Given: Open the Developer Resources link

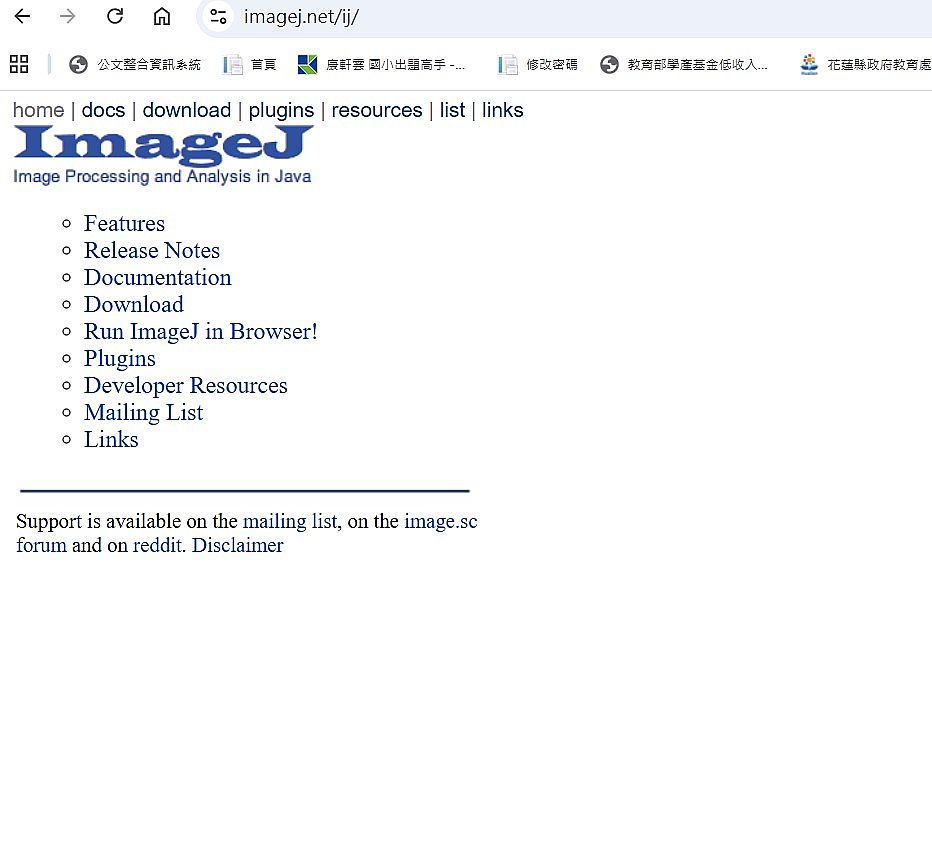Looking at the screenshot, I should tap(185, 385).
